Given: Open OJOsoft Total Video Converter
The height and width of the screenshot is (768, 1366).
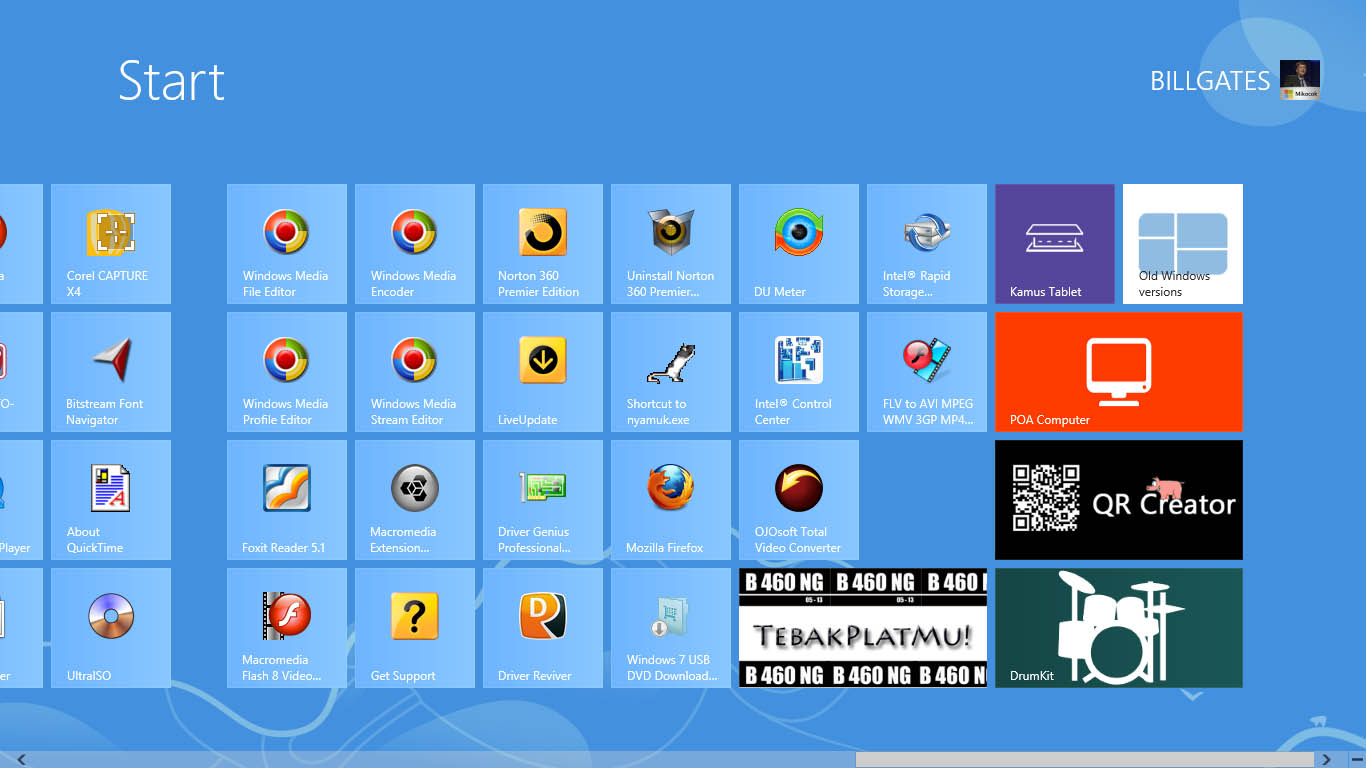Looking at the screenshot, I should (799, 500).
